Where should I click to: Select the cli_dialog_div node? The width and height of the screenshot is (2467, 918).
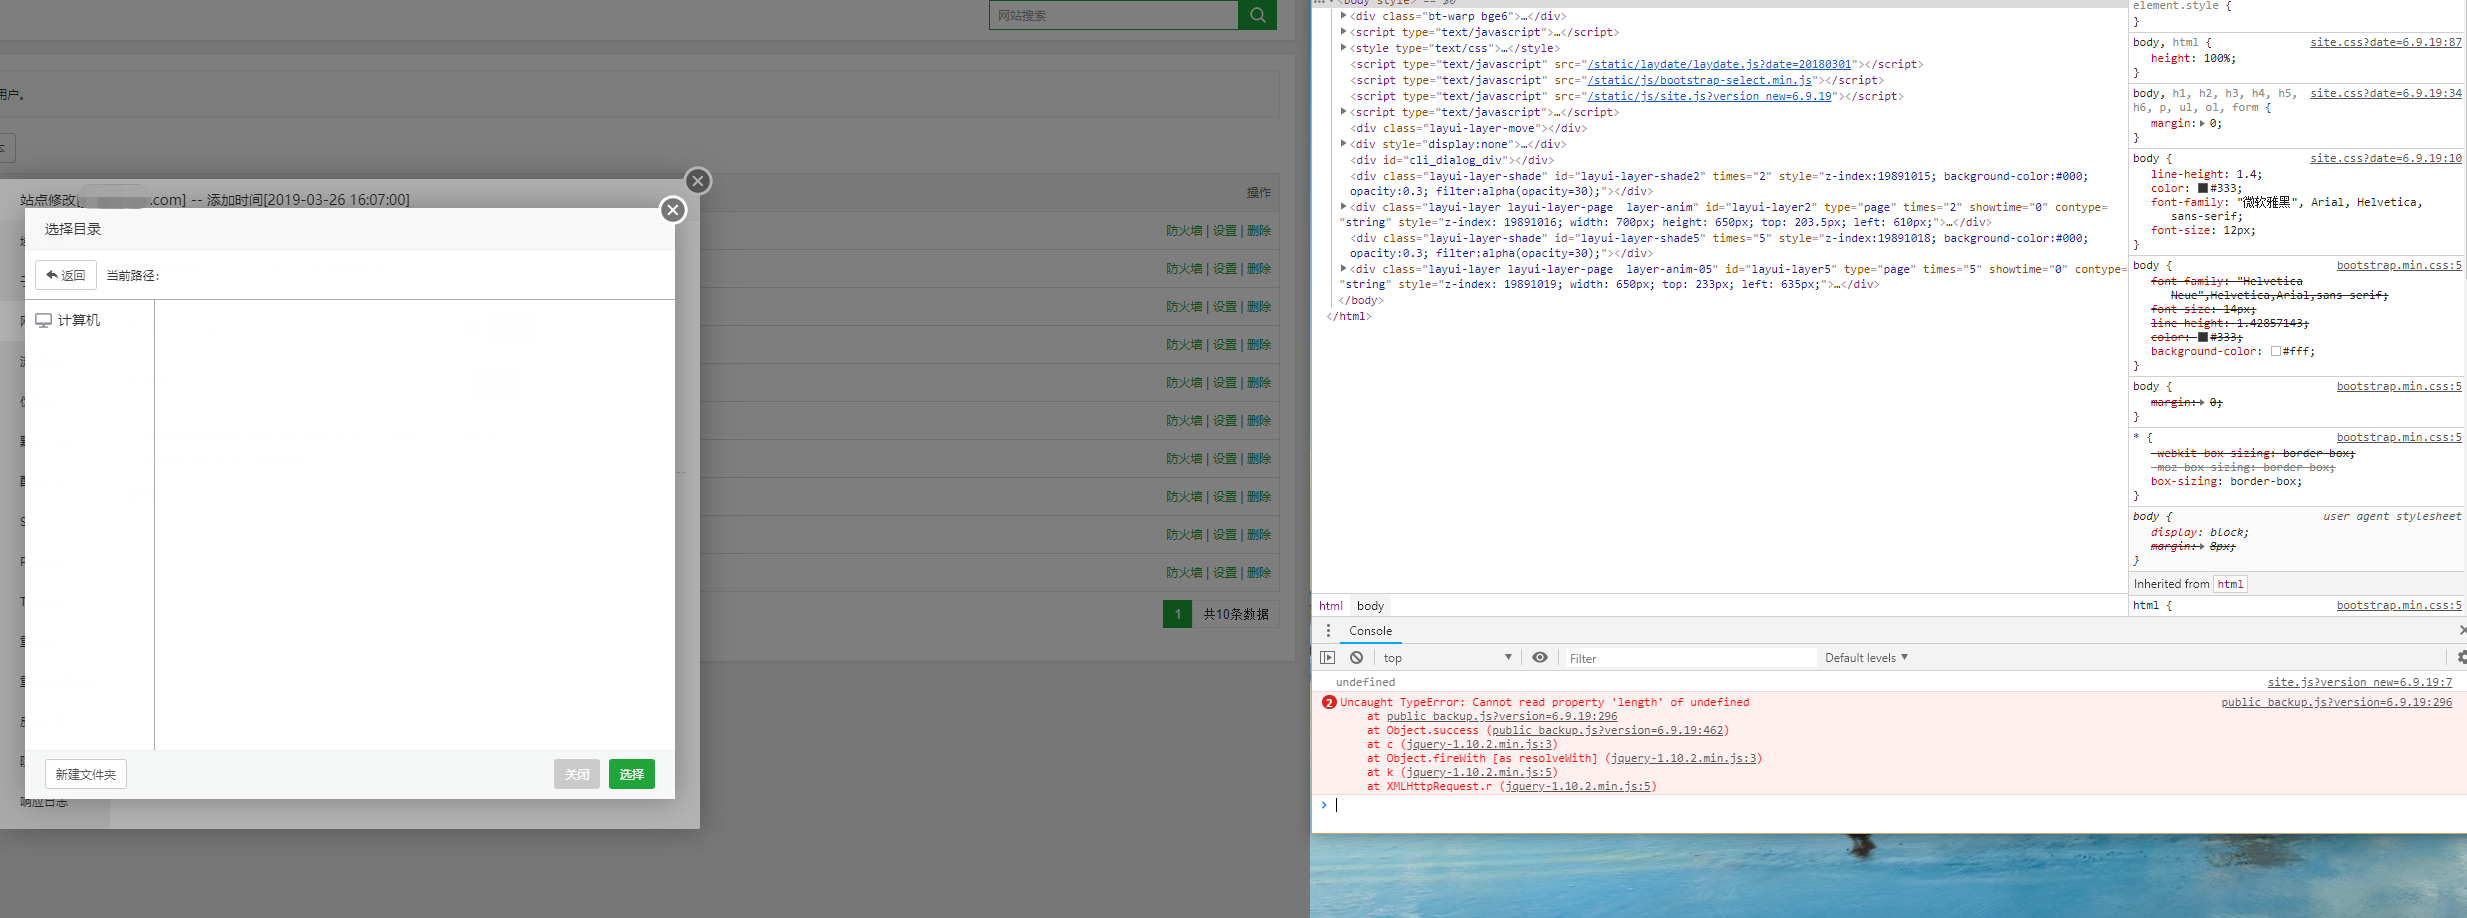pos(1452,160)
